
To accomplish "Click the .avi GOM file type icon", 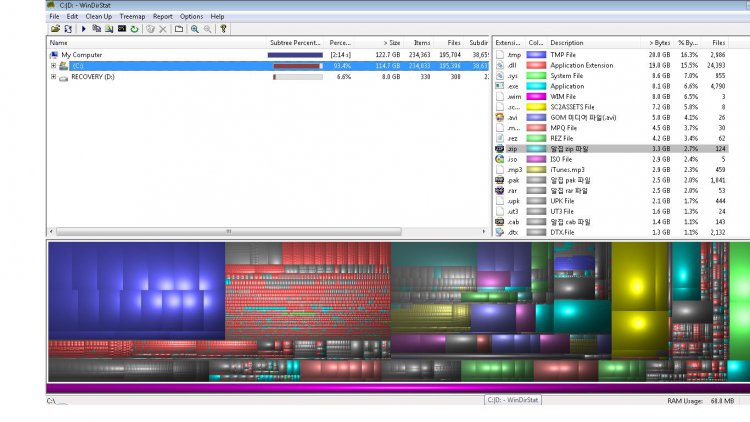I will click(x=500, y=117).
